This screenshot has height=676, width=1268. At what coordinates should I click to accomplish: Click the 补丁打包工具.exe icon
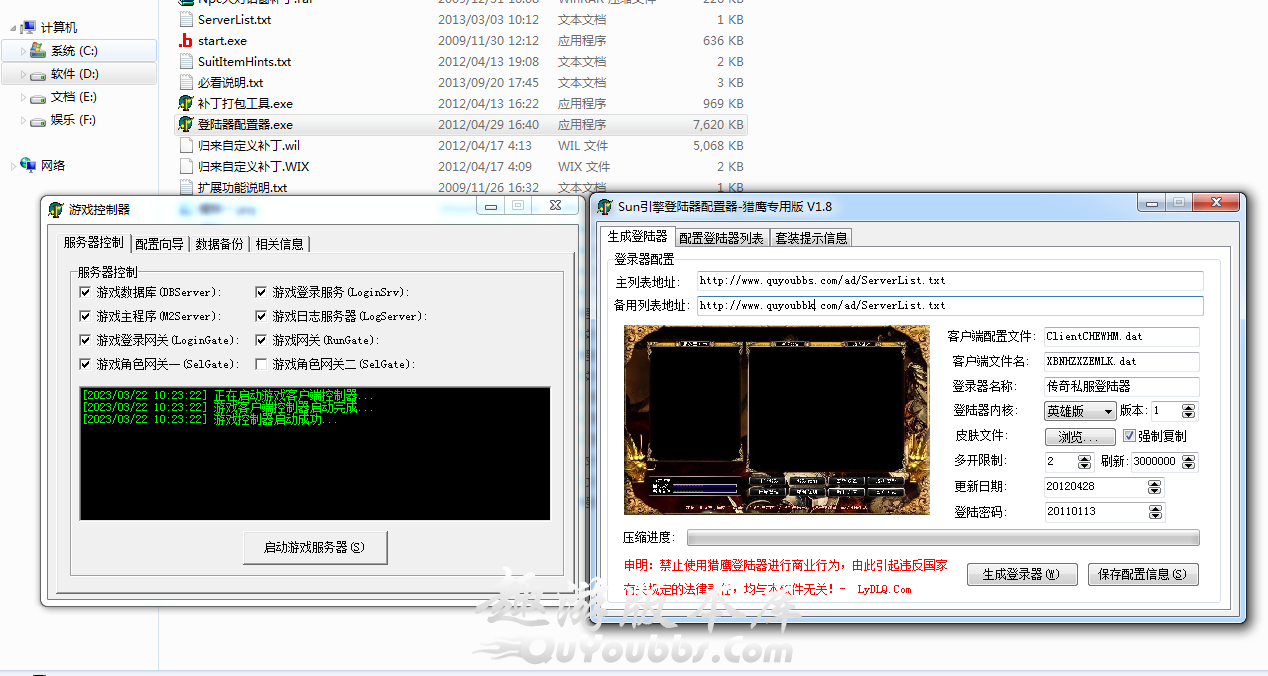185,104
